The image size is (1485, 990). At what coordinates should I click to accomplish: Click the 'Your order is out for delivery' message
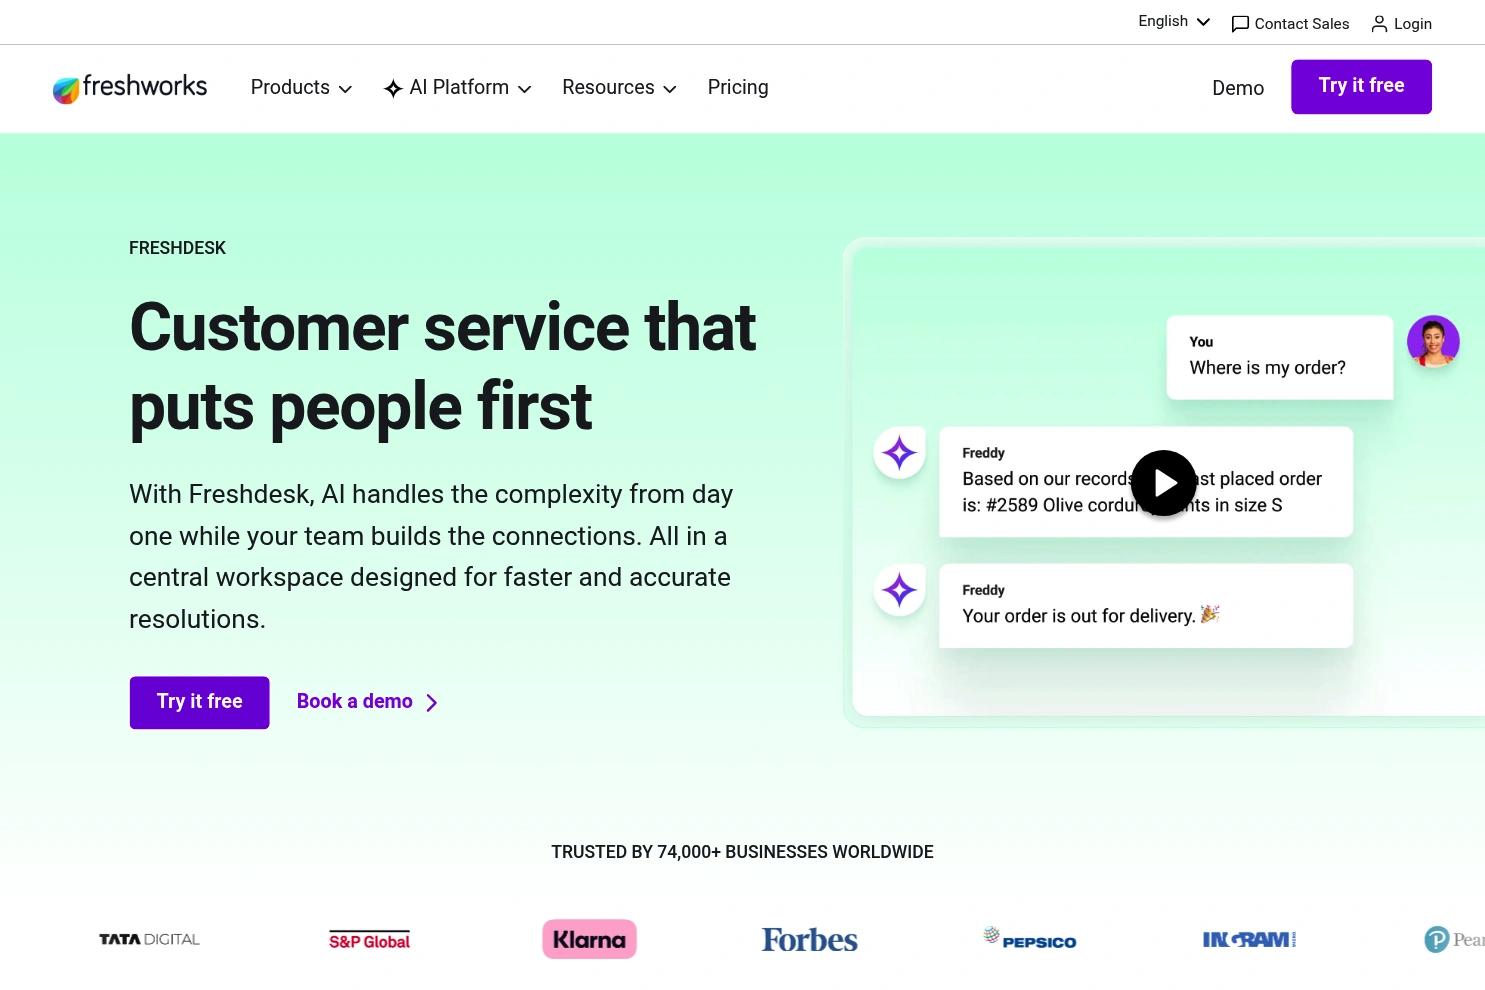click(1146, 606)
